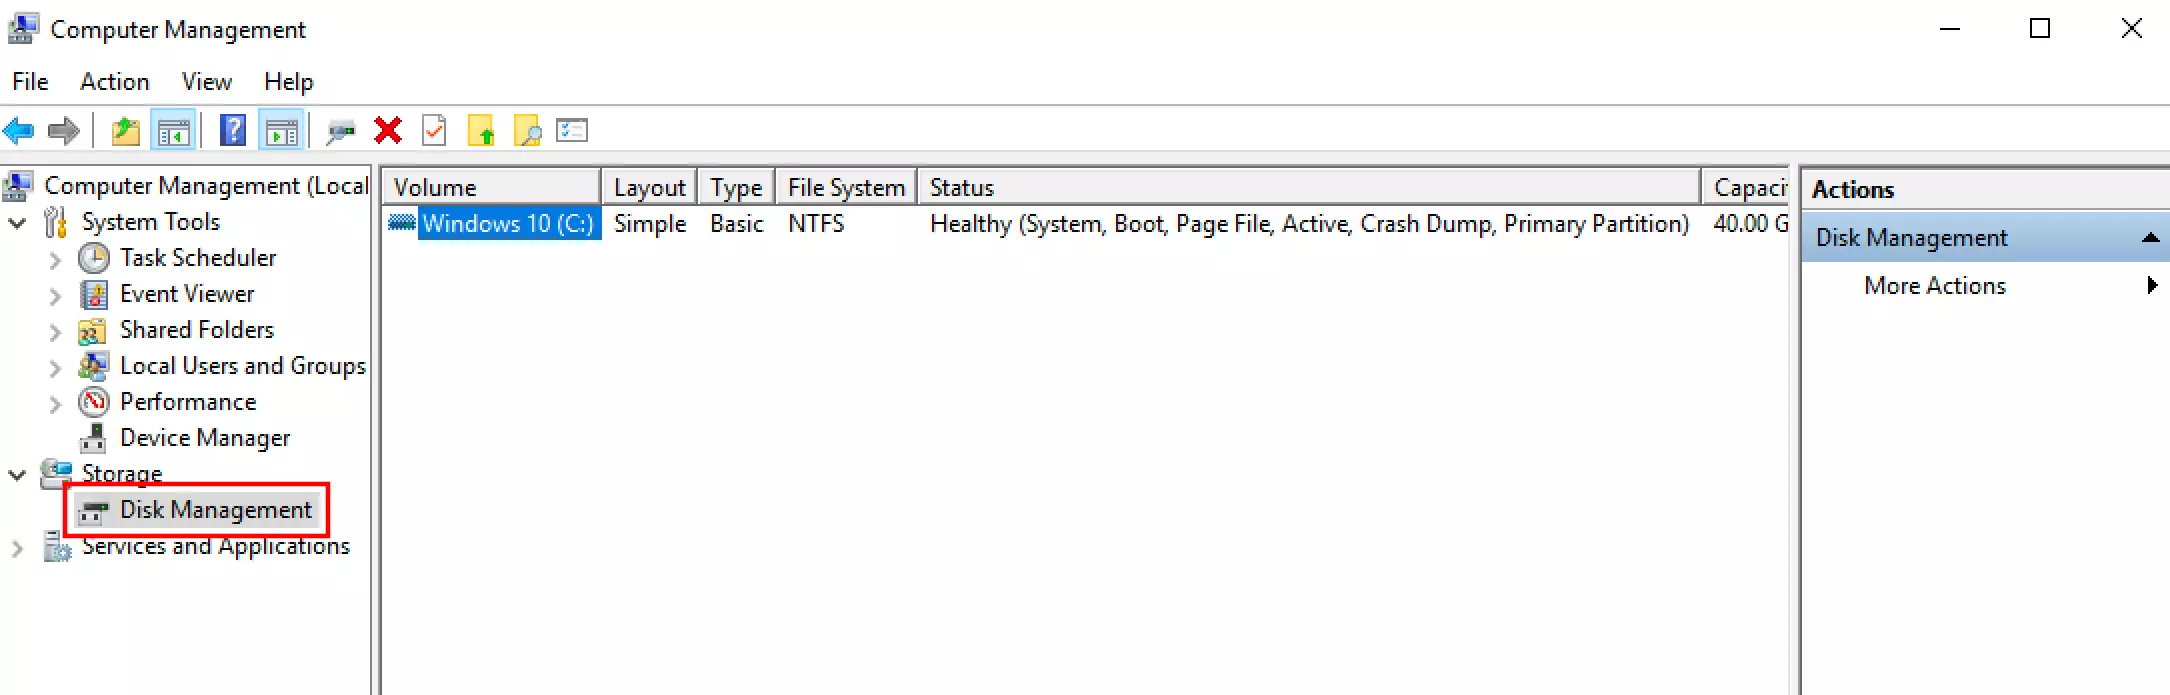Collapse the System Tools tree node
The height and width of the screenshot is (695, 2170).
[17, 223]
